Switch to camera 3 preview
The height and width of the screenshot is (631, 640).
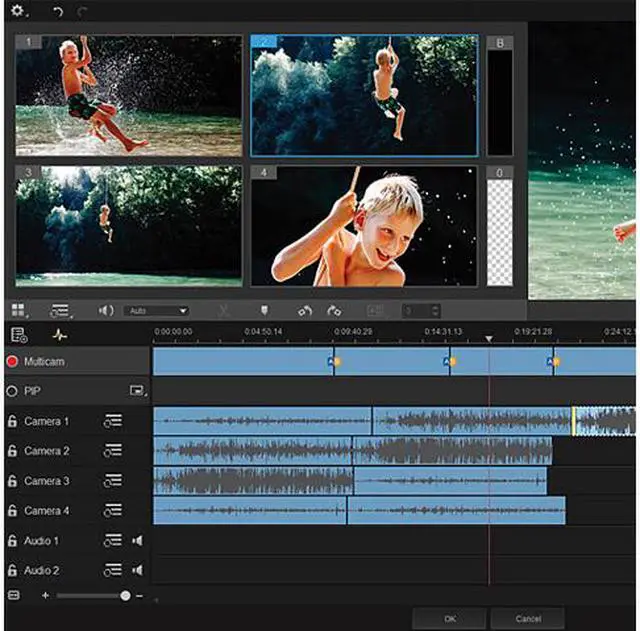129,226
